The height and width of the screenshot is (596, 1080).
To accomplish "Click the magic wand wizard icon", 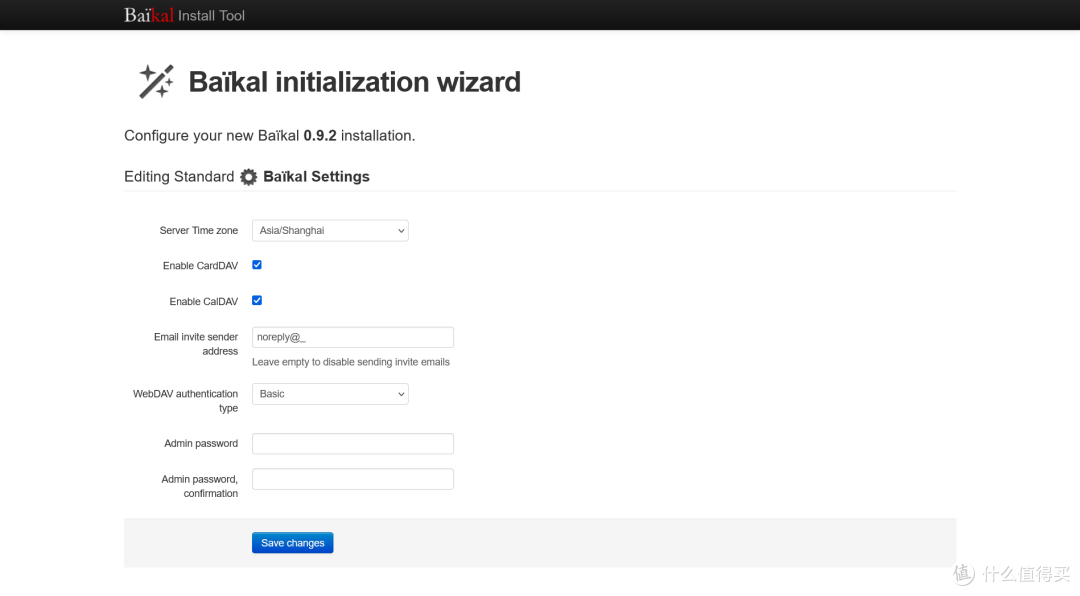I will pos(156,81).
